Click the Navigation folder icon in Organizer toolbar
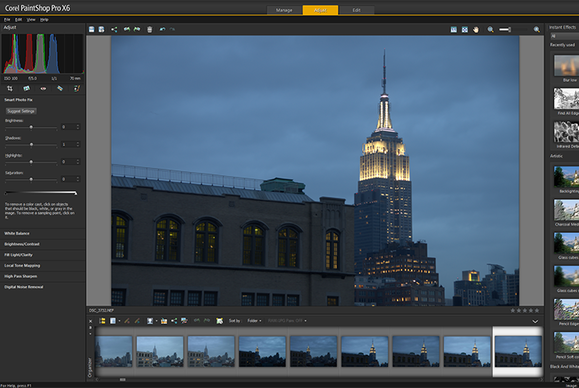579x388 pixels. (x=102, y=321)
